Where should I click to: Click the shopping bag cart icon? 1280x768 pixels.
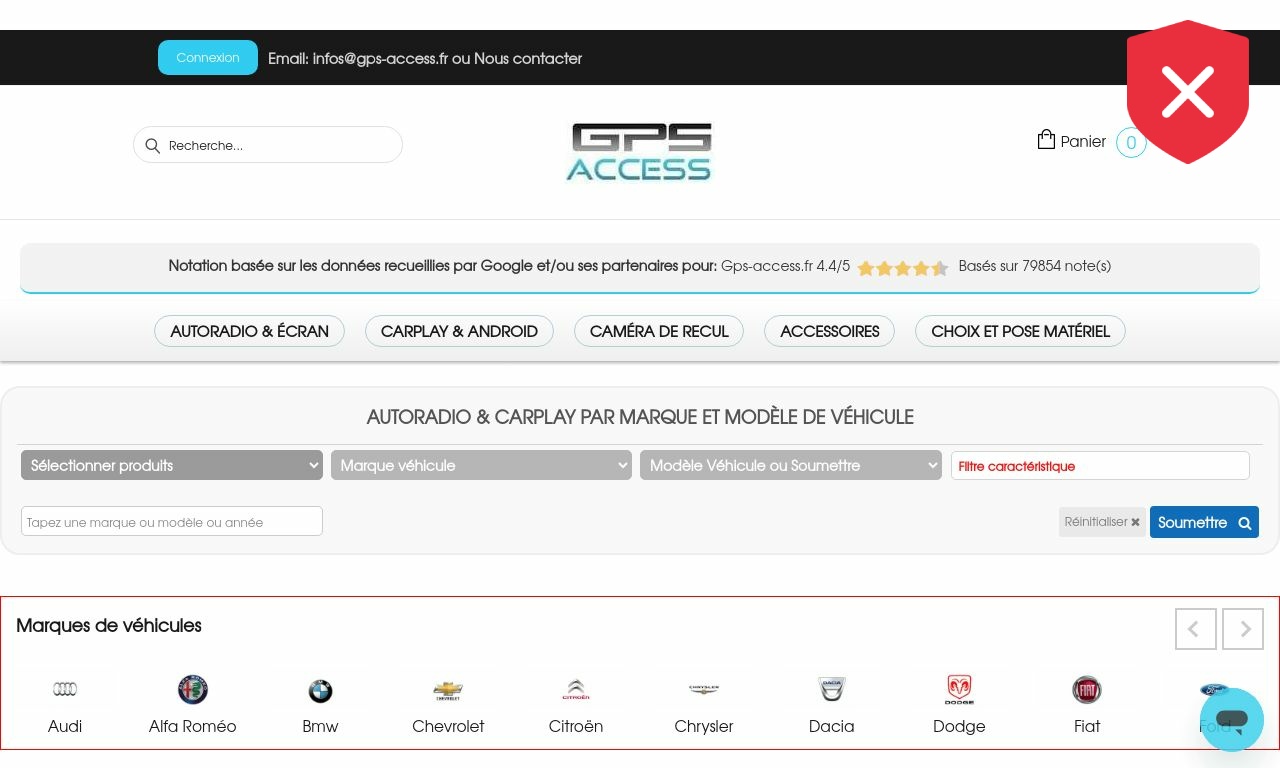(1046, 139)
